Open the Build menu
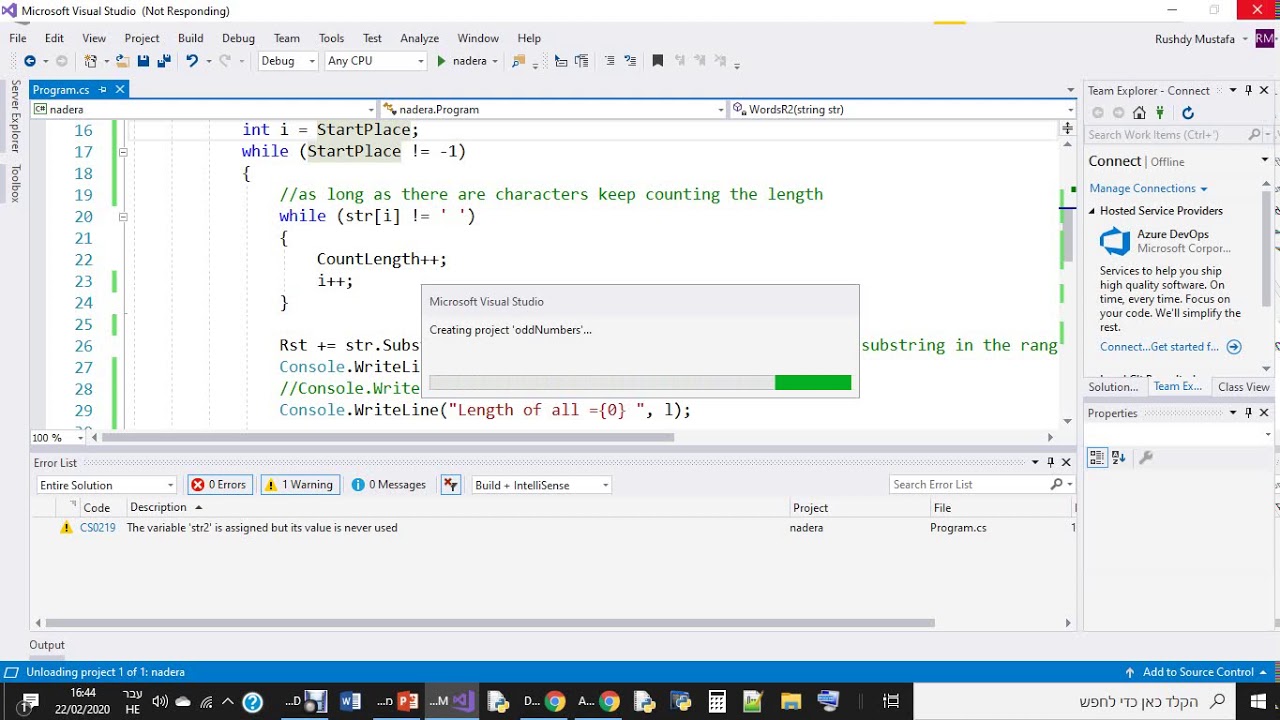1280x720 pixels. tap(190, 38)
